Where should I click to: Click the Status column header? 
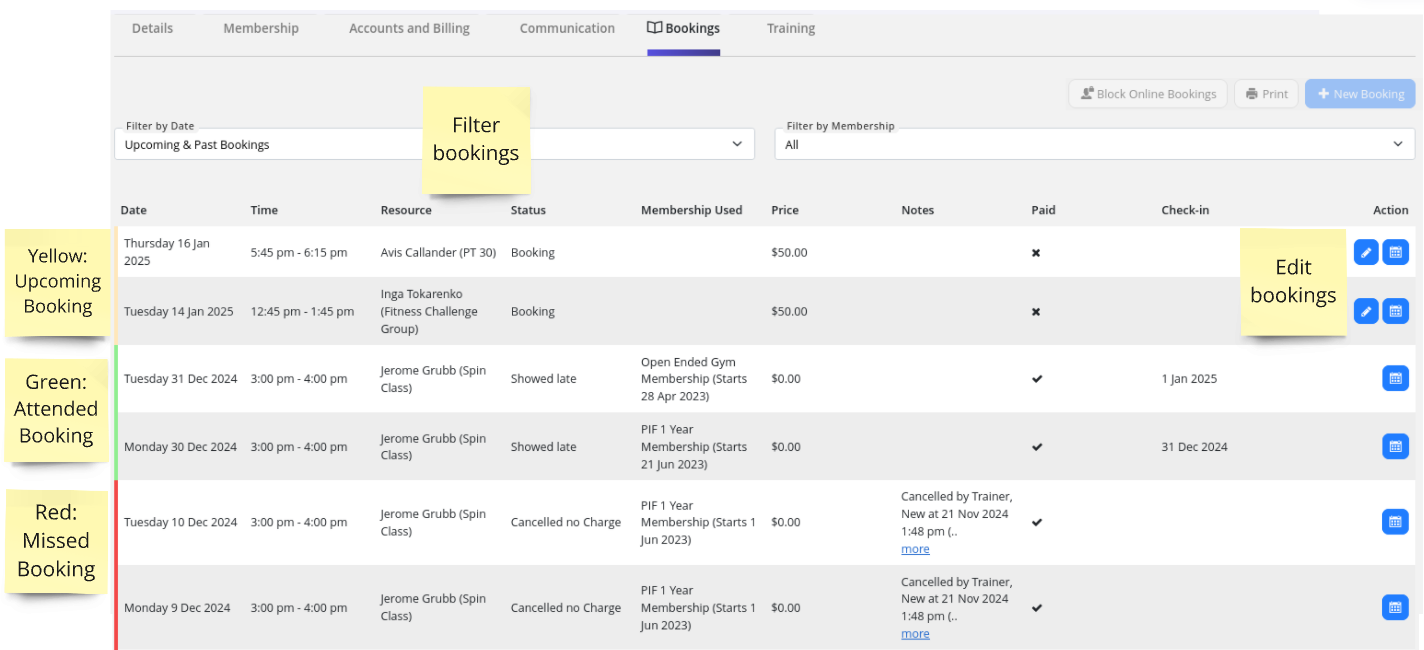point(528,210)
